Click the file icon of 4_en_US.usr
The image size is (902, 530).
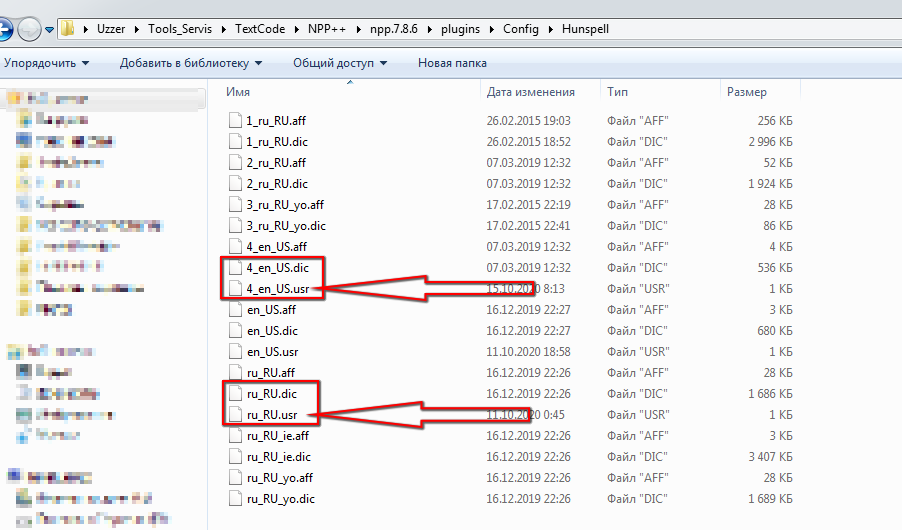(x=235, y=289)
